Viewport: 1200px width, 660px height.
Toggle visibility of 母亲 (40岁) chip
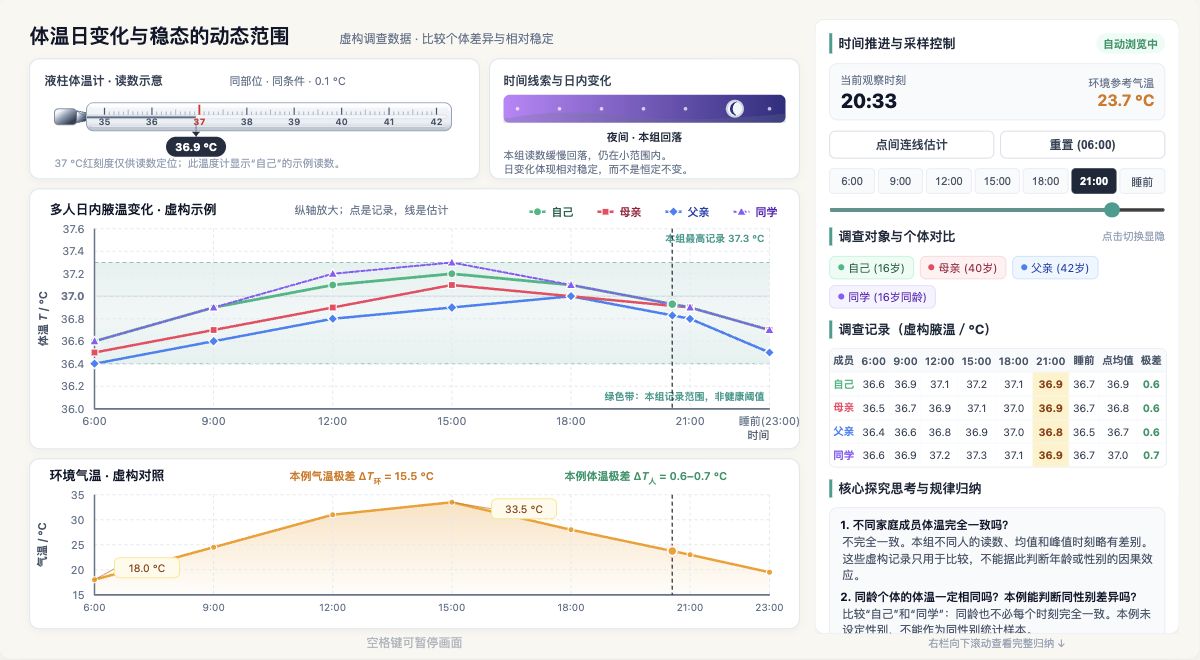pos(961,268)
